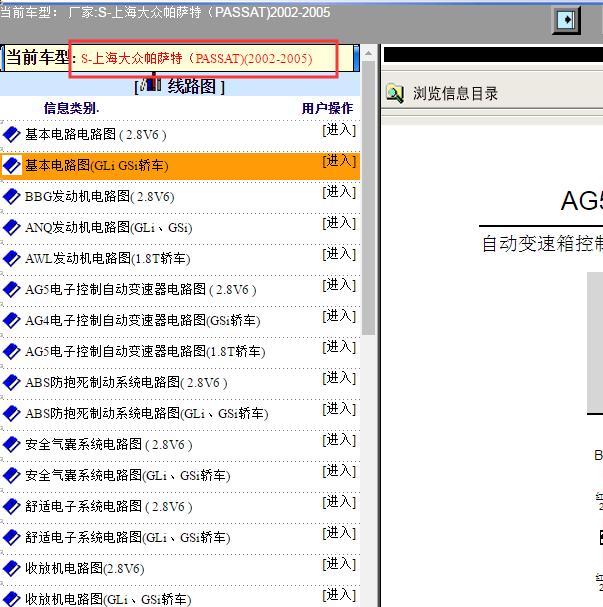Viewport: 603px width, 607px height.
Task: Click the book icon beside AG5 1.8T轿车 变速器电路图
Action: click(12, 351)
